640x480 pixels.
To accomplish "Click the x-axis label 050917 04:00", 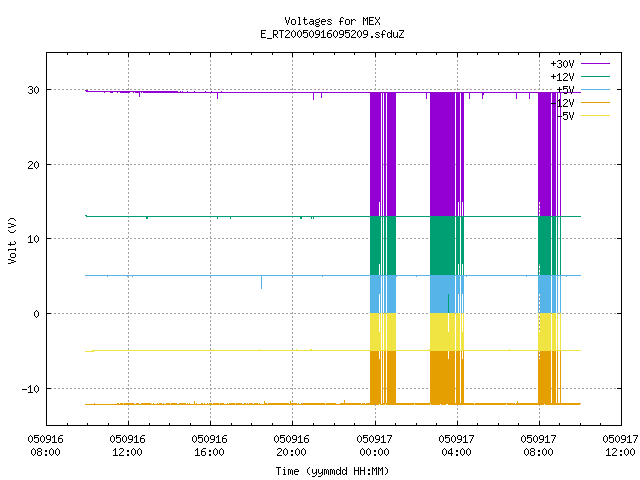I will click(456, 446).
